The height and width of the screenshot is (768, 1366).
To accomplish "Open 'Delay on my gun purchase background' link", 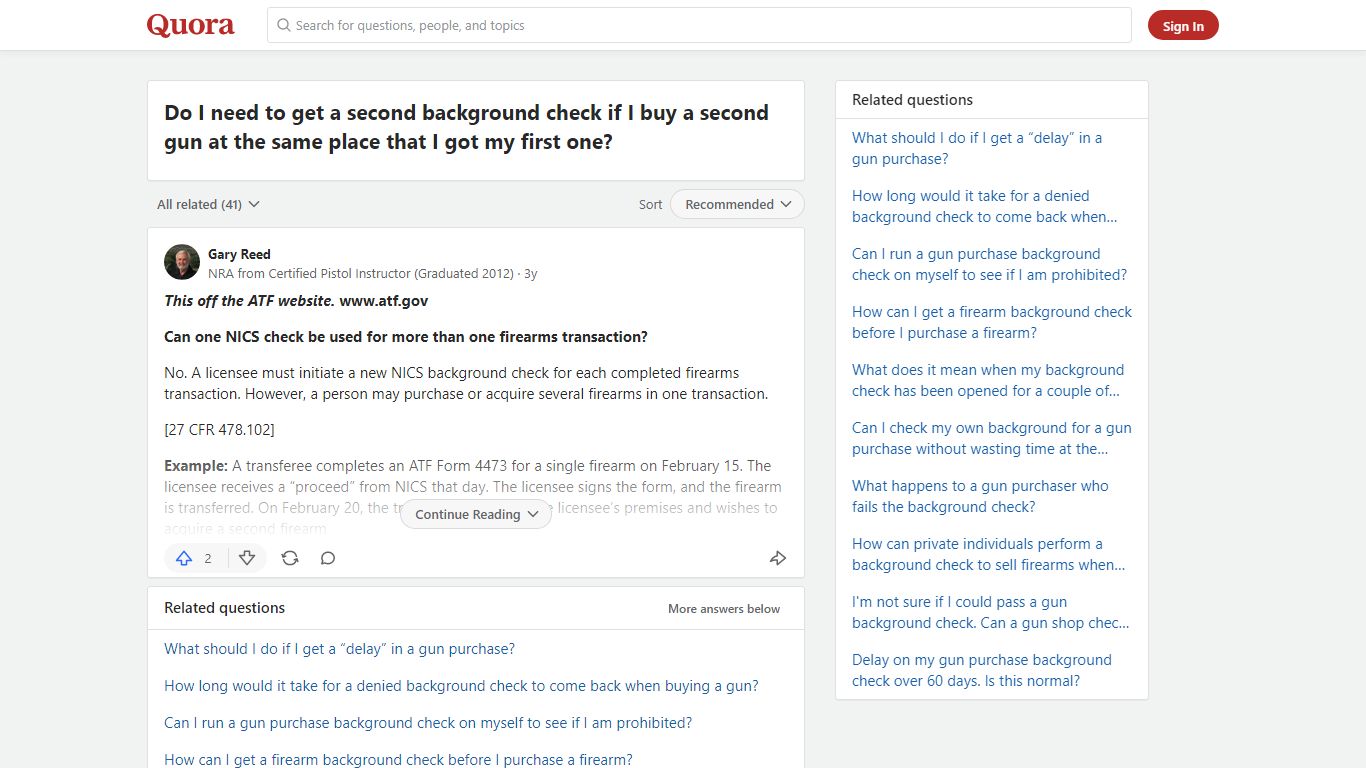I will coord(982,670).
